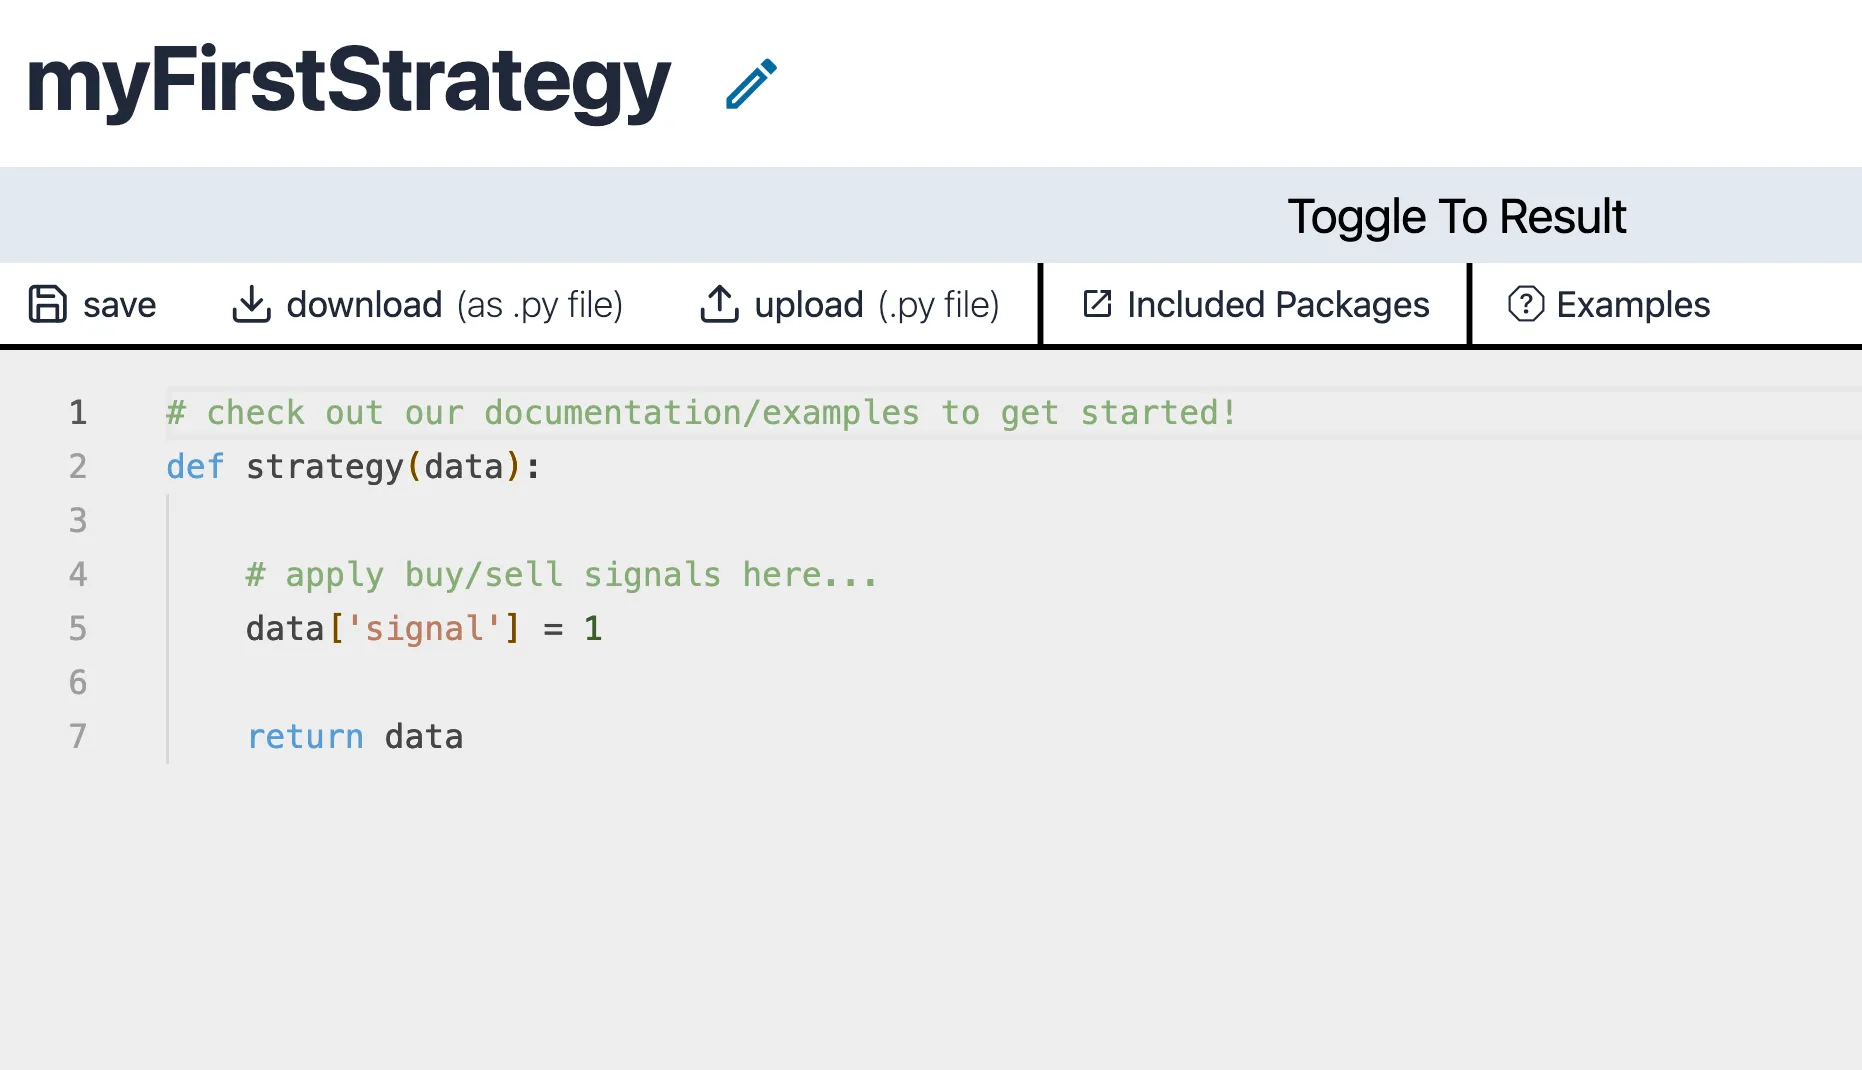Click the myFirstStrategy title text
The height and width of the screenshot is (1070, 1862).
(347, 83)
